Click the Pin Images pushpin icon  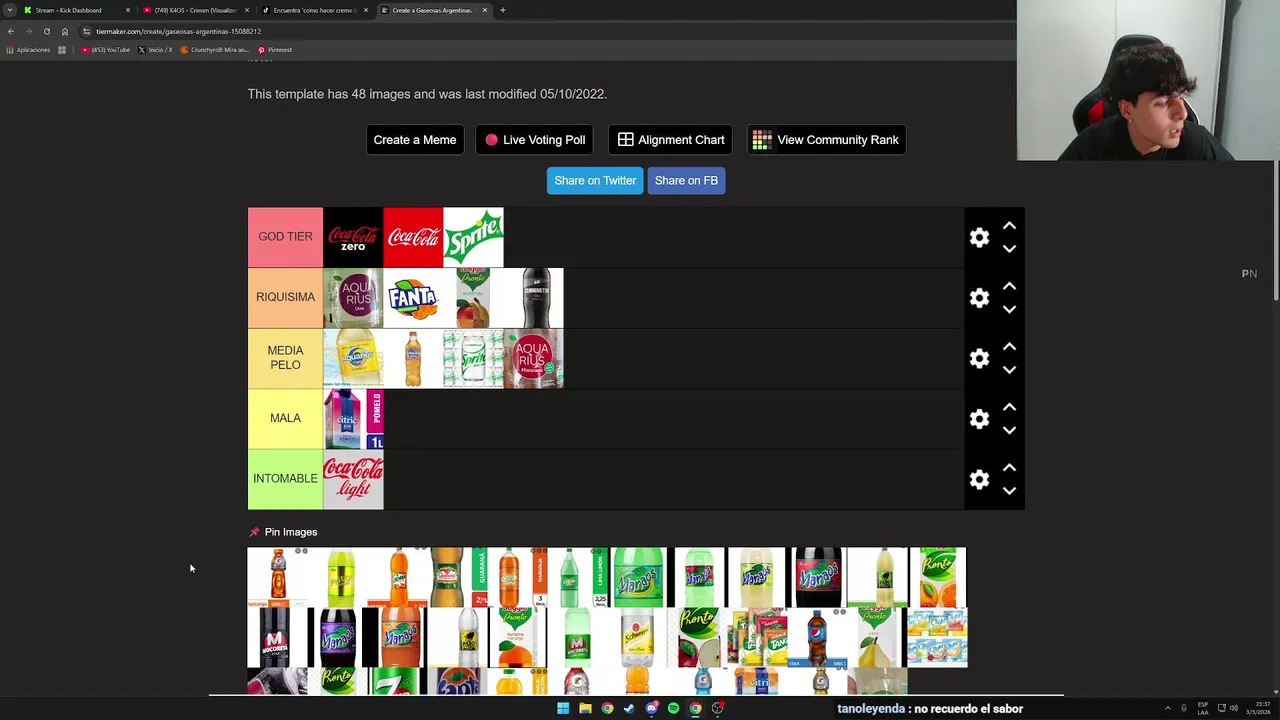coord(254,532)
